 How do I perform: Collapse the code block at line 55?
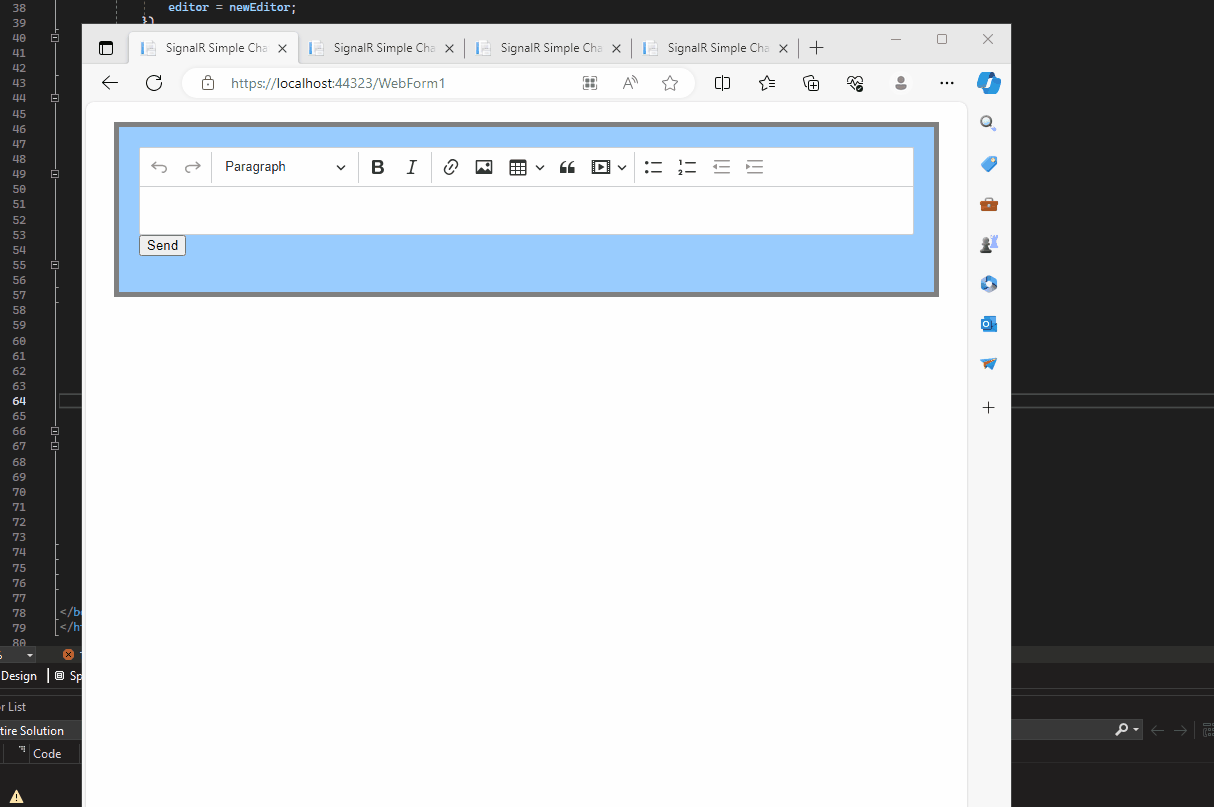(55, 265)
